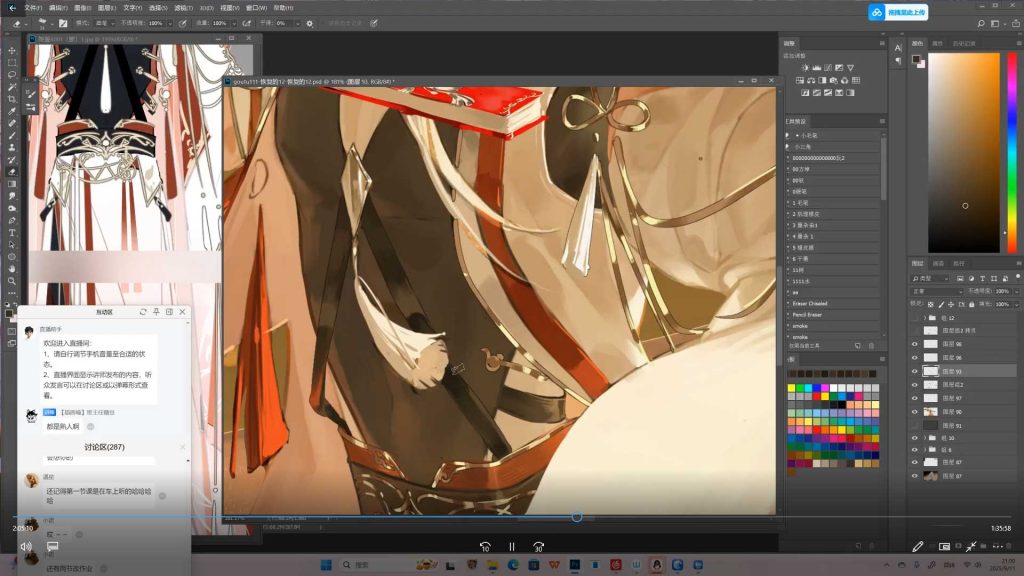The height and width of the screenshot is (576, 1024).
Task: Expand the 组 10 layer group
Action: coord(923,438)
